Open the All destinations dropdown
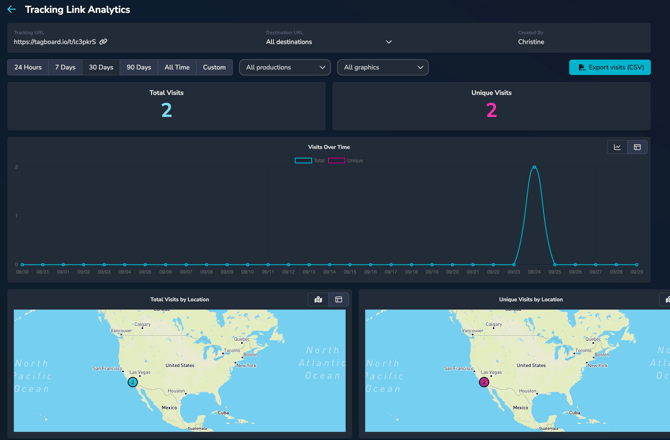Viewport: 670px width, 440px height. [329, 42]
